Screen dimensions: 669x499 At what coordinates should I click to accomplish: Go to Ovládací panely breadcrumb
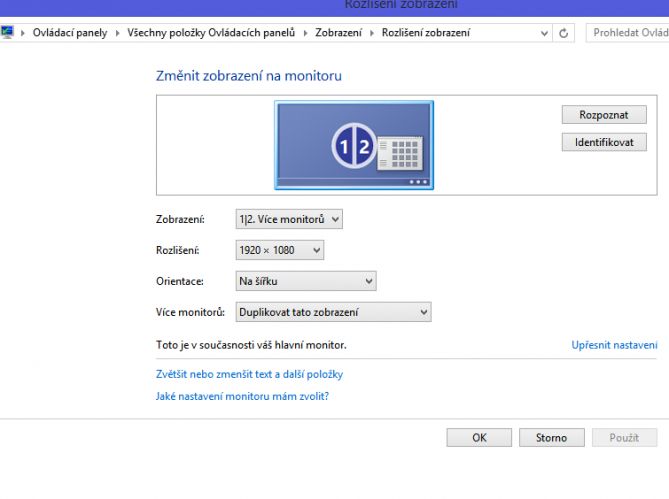pyautogui.click(x=70, y=33)
